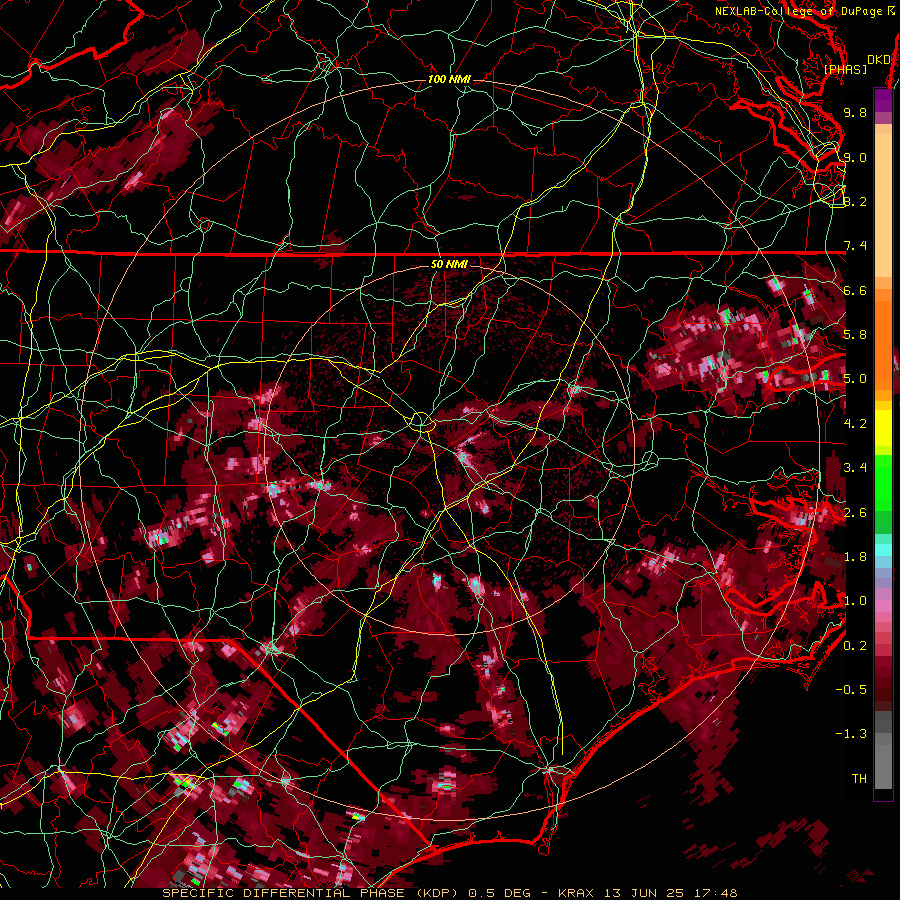Click the 4.2 color scale value
This screenshot has height=900, width=900.
pos(855,424)
